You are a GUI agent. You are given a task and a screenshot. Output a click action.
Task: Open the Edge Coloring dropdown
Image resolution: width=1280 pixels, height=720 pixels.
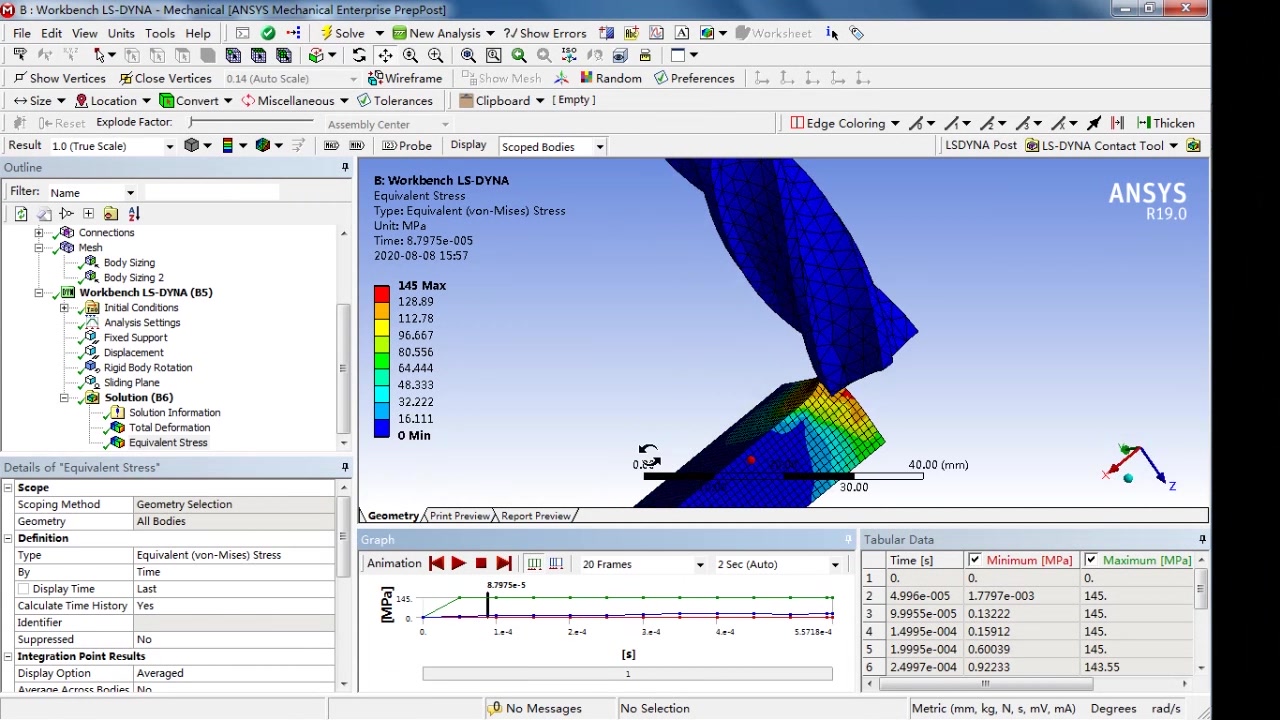pos(894,124)
